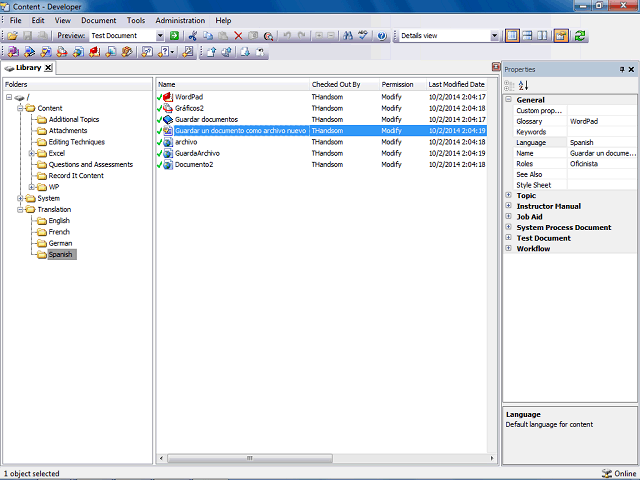Click the red X Delete icon

pyautogui.click(x=238, y=36)
